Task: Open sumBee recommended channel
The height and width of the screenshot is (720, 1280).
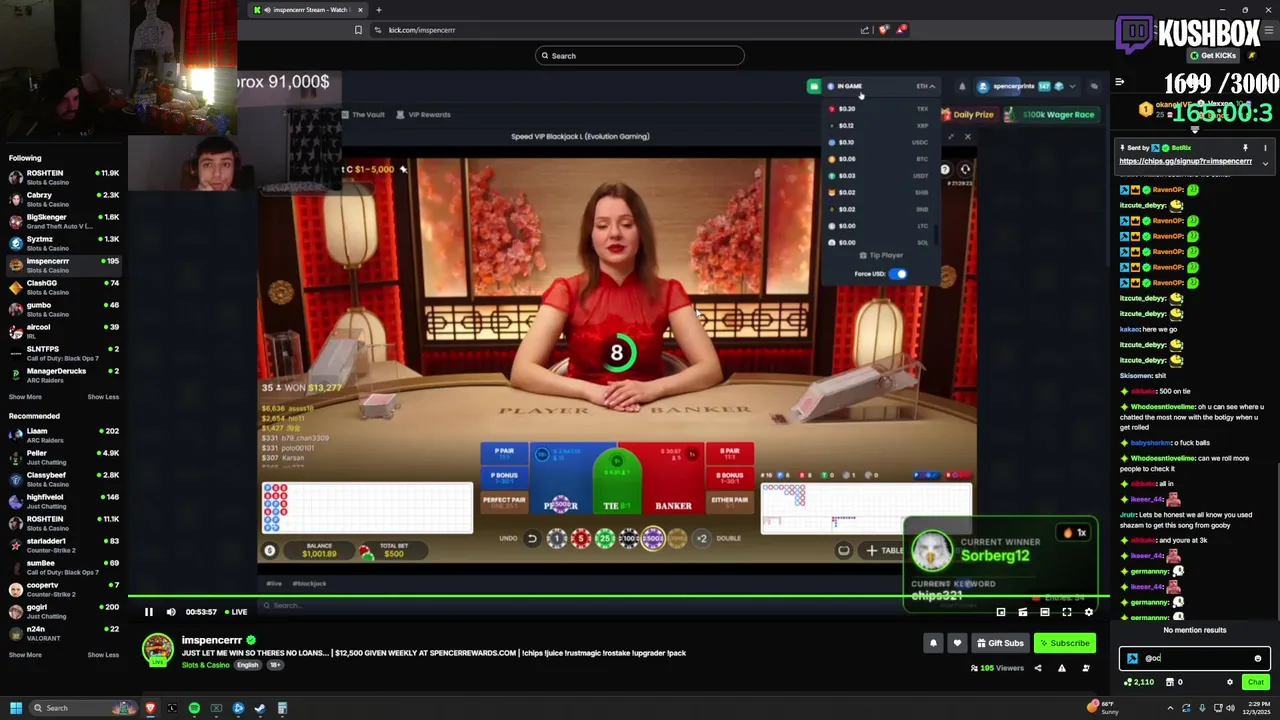Action: point(64,567)
